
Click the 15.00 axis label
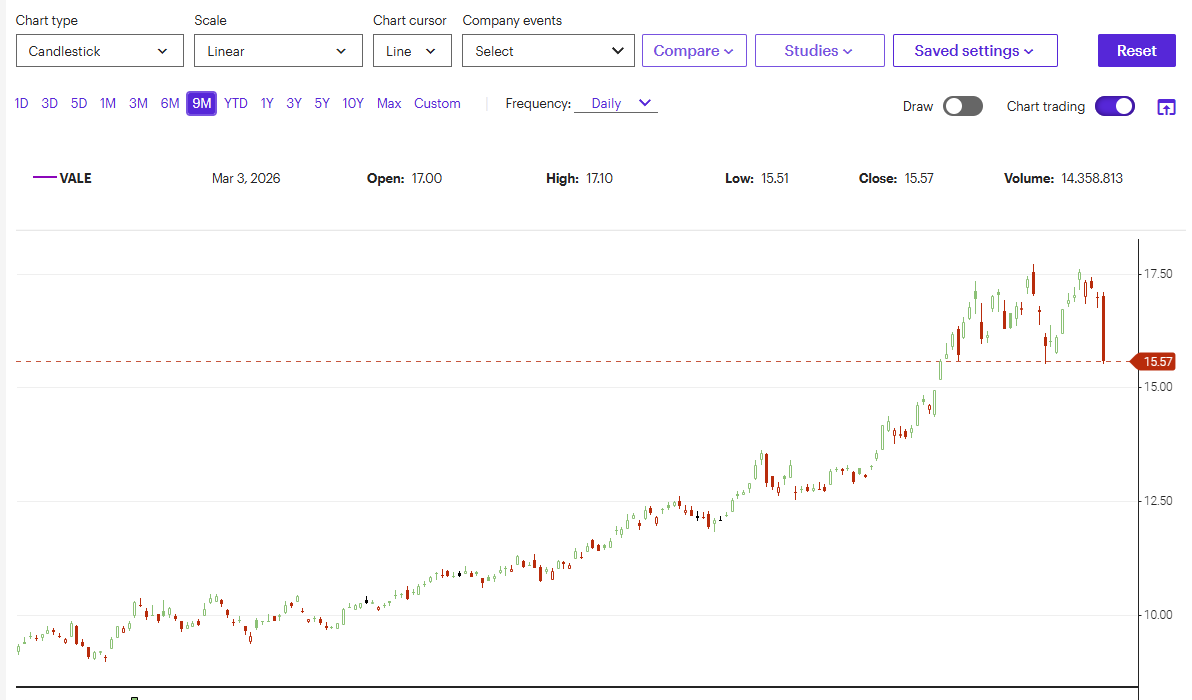(x=1159, y=387)
